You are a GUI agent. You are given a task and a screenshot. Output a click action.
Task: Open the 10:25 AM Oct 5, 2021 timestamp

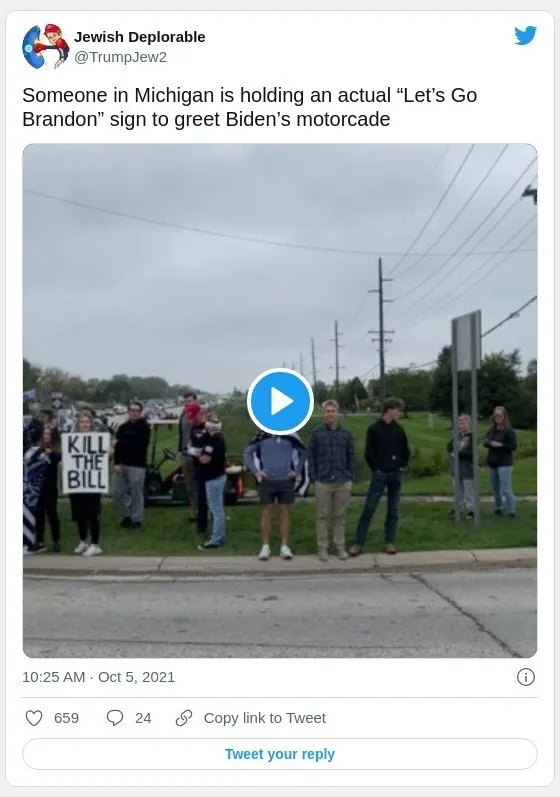(99, 677)
